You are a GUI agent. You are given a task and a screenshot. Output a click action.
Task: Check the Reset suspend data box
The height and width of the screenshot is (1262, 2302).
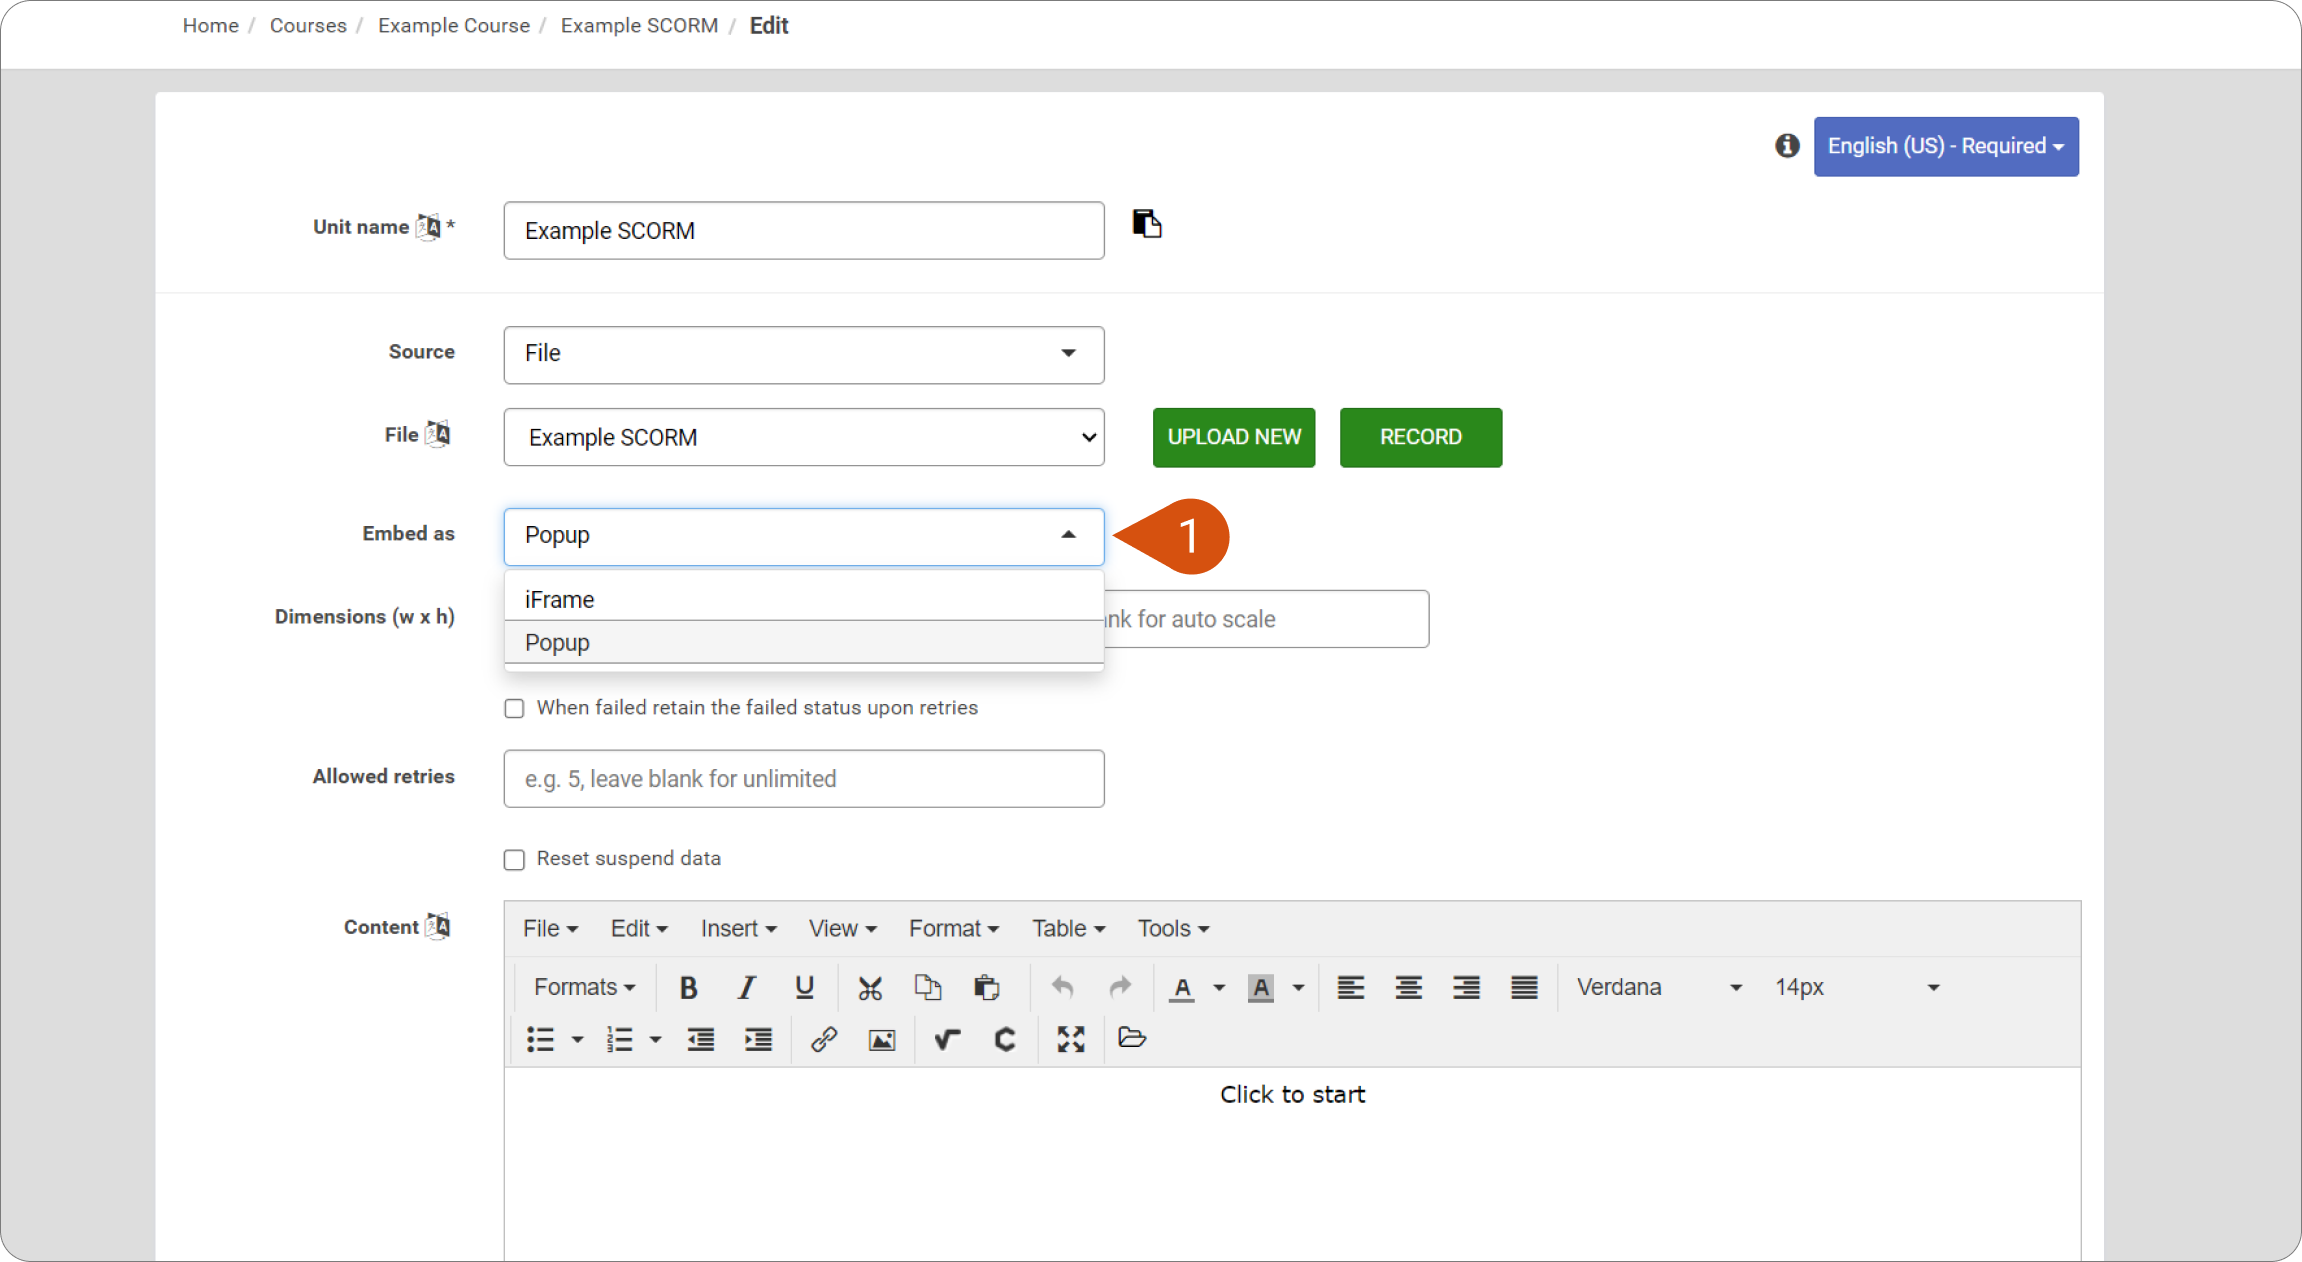514,859
